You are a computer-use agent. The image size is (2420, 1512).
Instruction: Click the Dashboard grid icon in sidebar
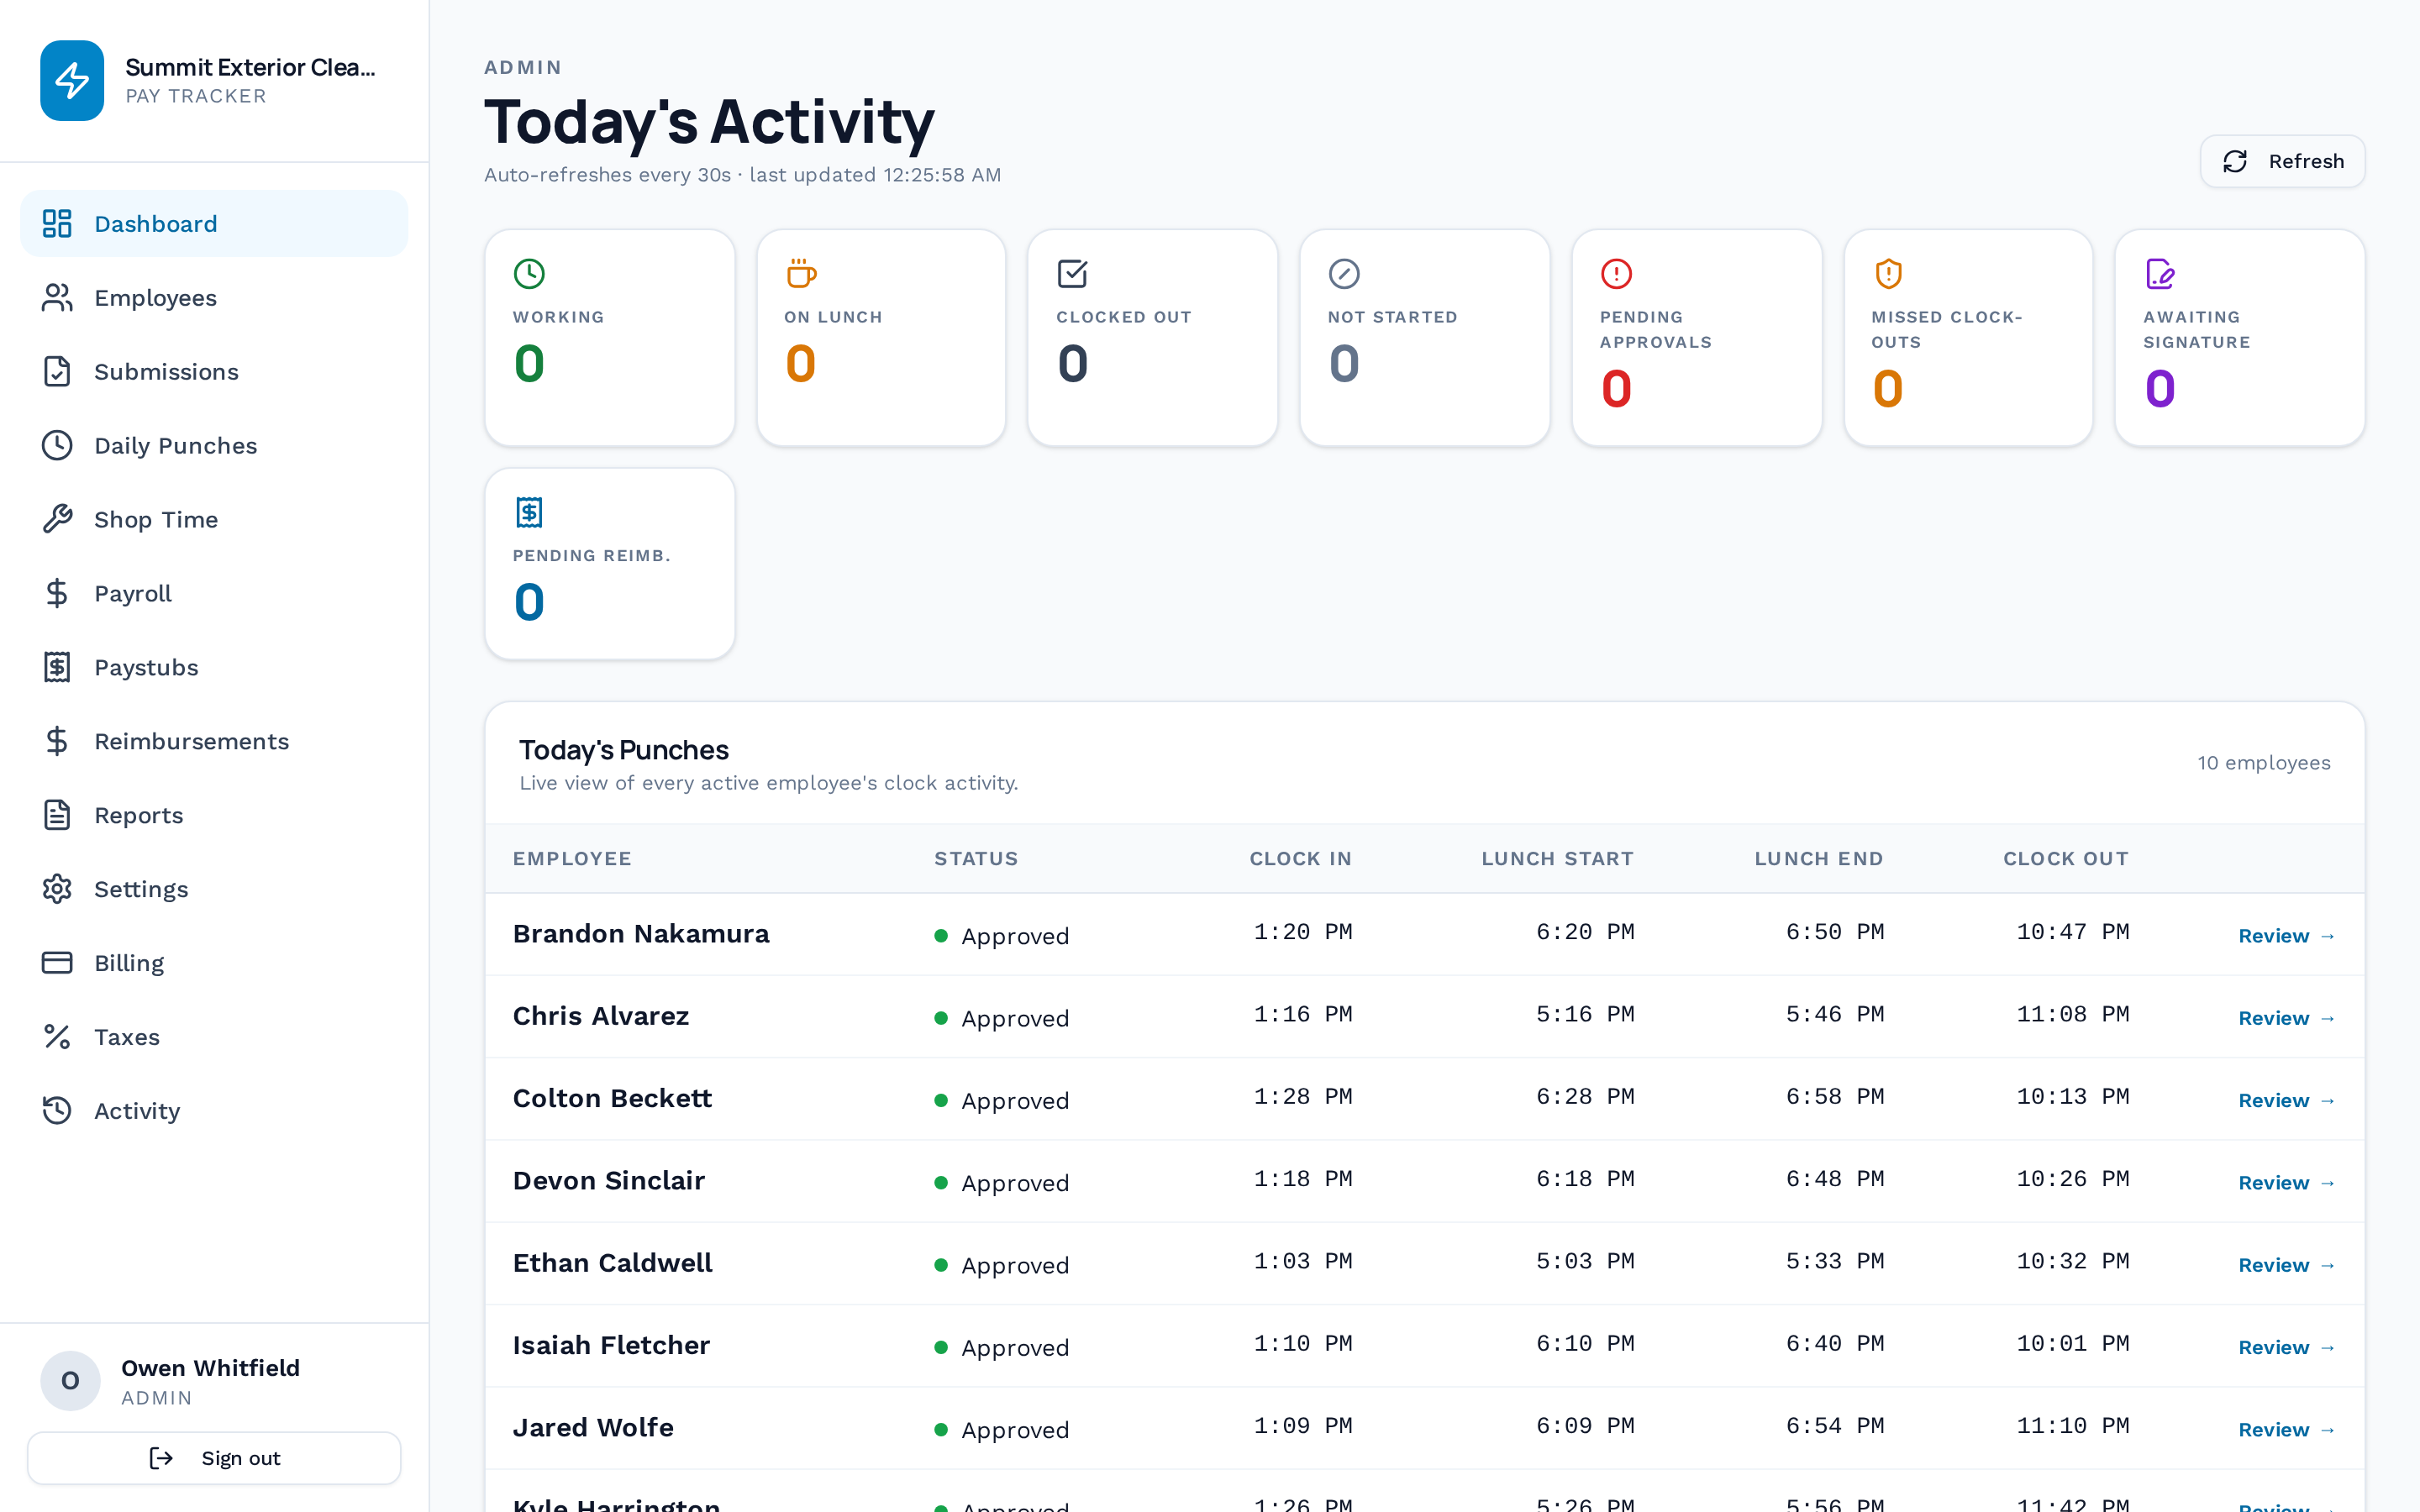[57, 223]
